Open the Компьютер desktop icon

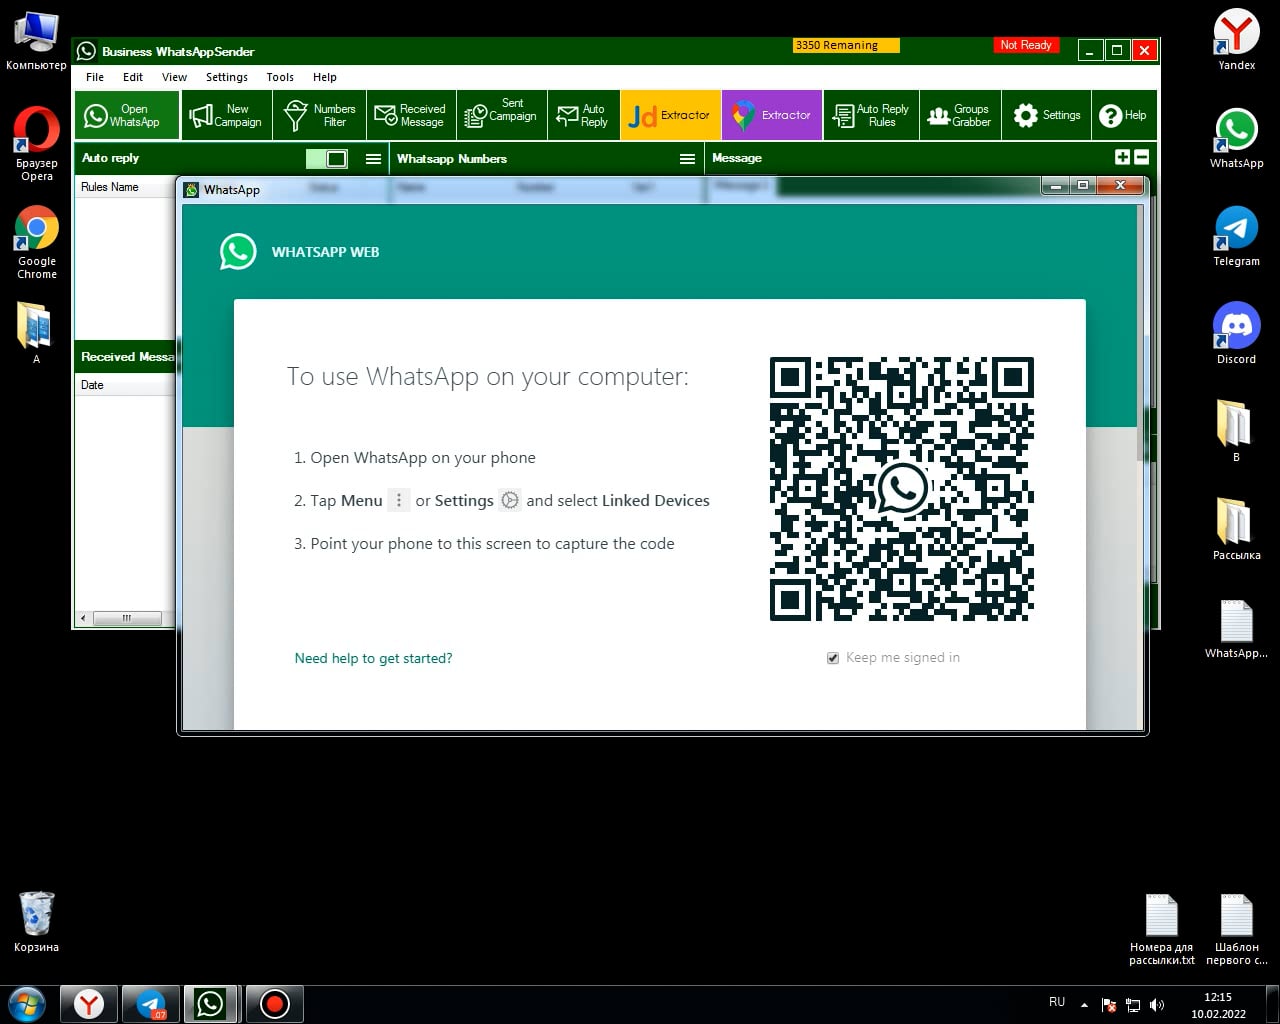tap(37, 41)
